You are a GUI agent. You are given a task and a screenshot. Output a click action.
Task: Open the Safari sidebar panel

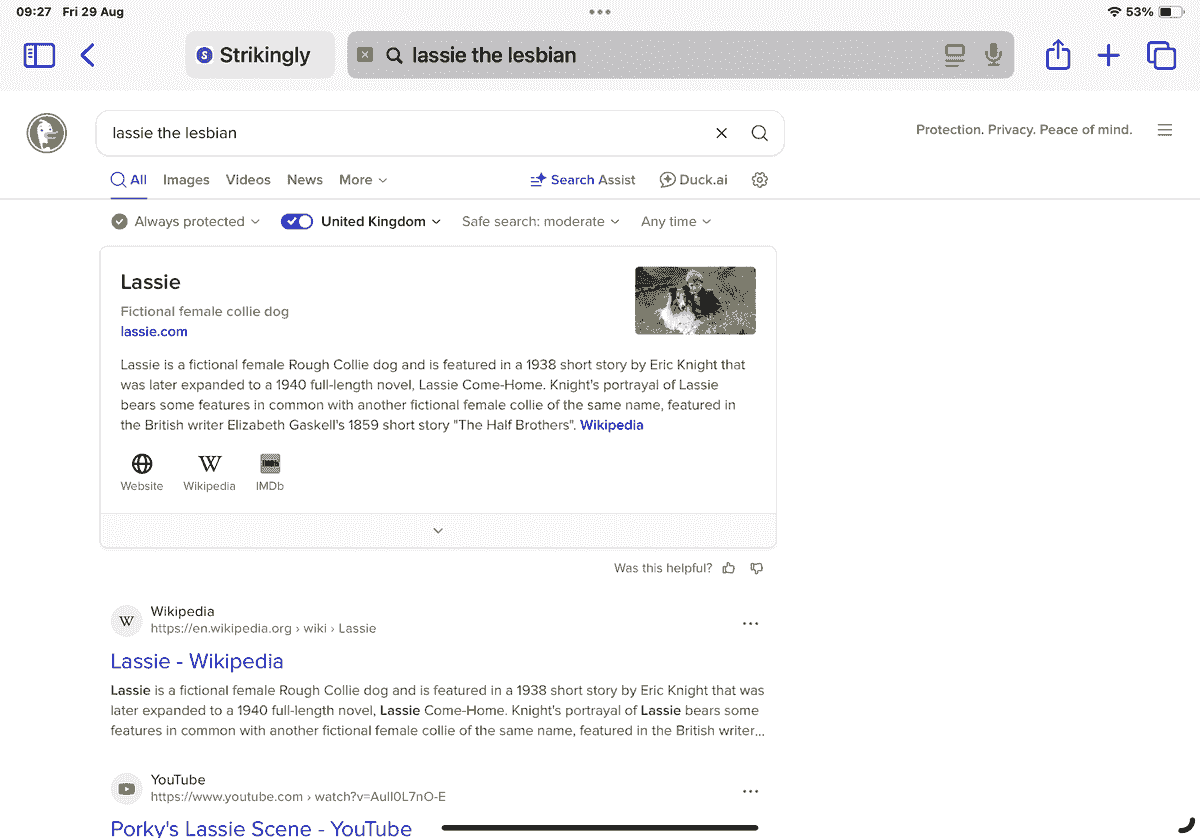coord(39,55)
